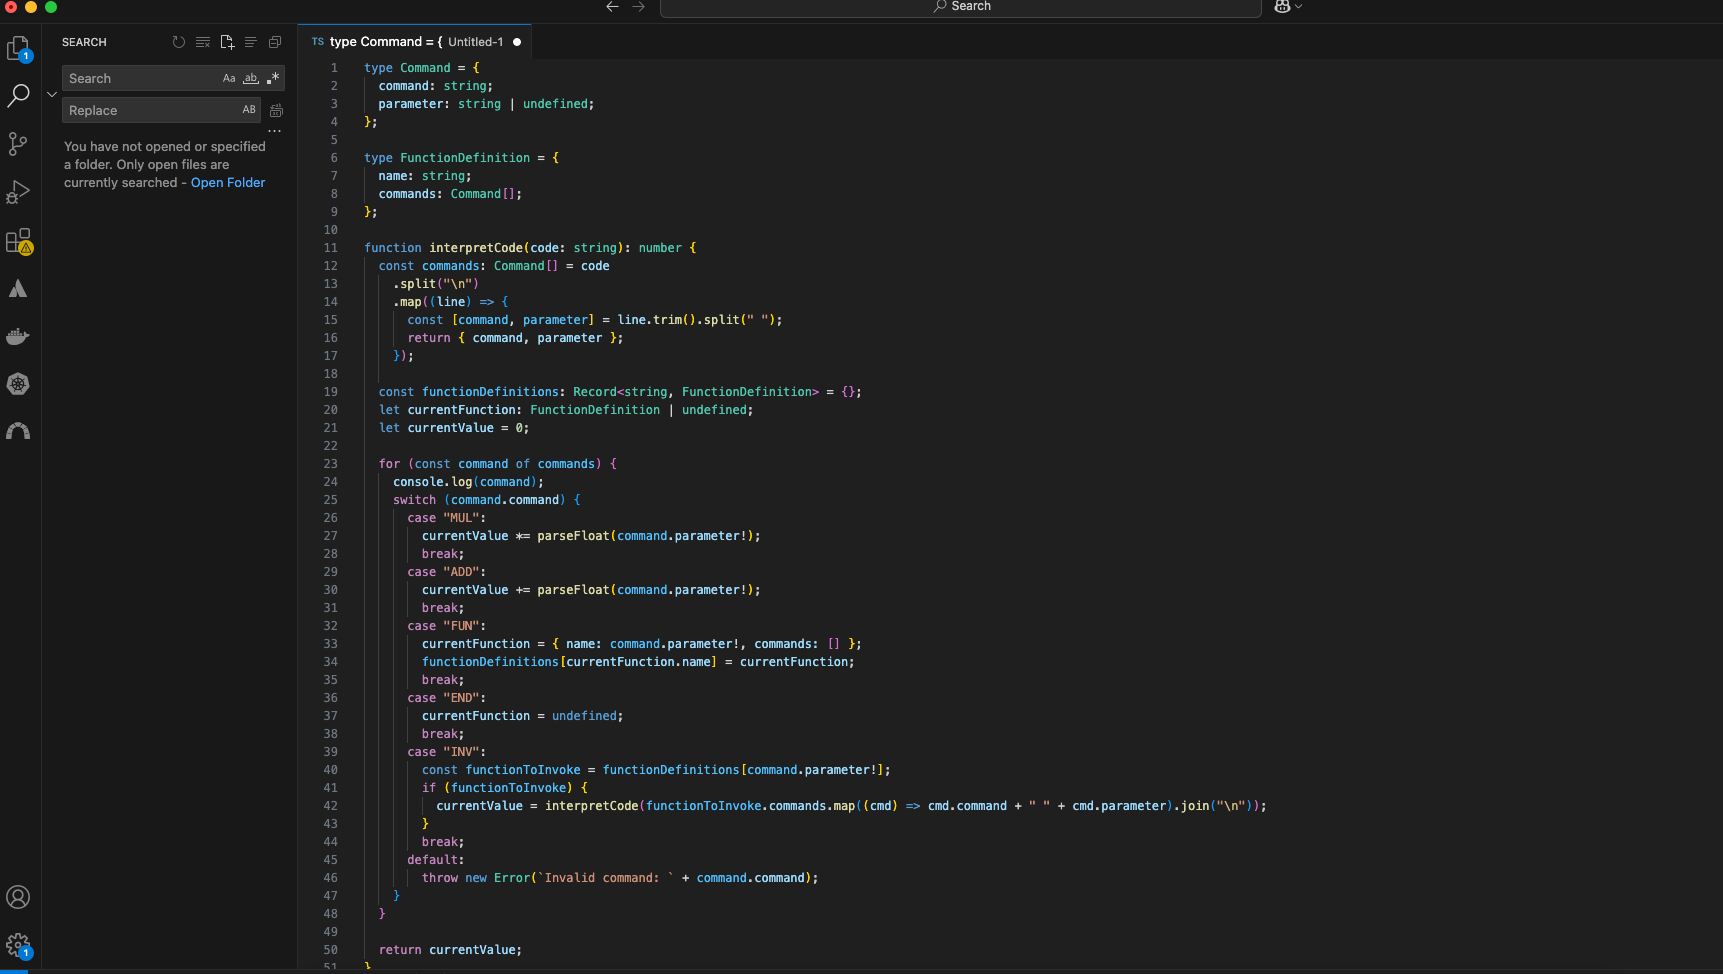Click the Open Folder link
The height and width of the screenshot is (974, 1723).
tap(228, 183)
